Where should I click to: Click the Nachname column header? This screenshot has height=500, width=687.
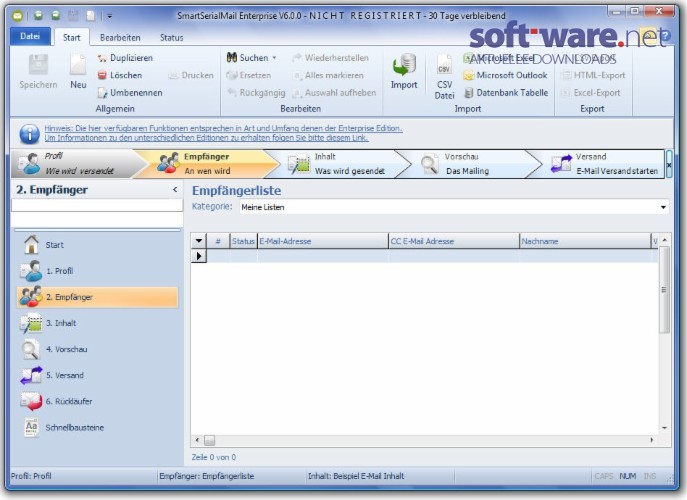click(x=585, y=241)
